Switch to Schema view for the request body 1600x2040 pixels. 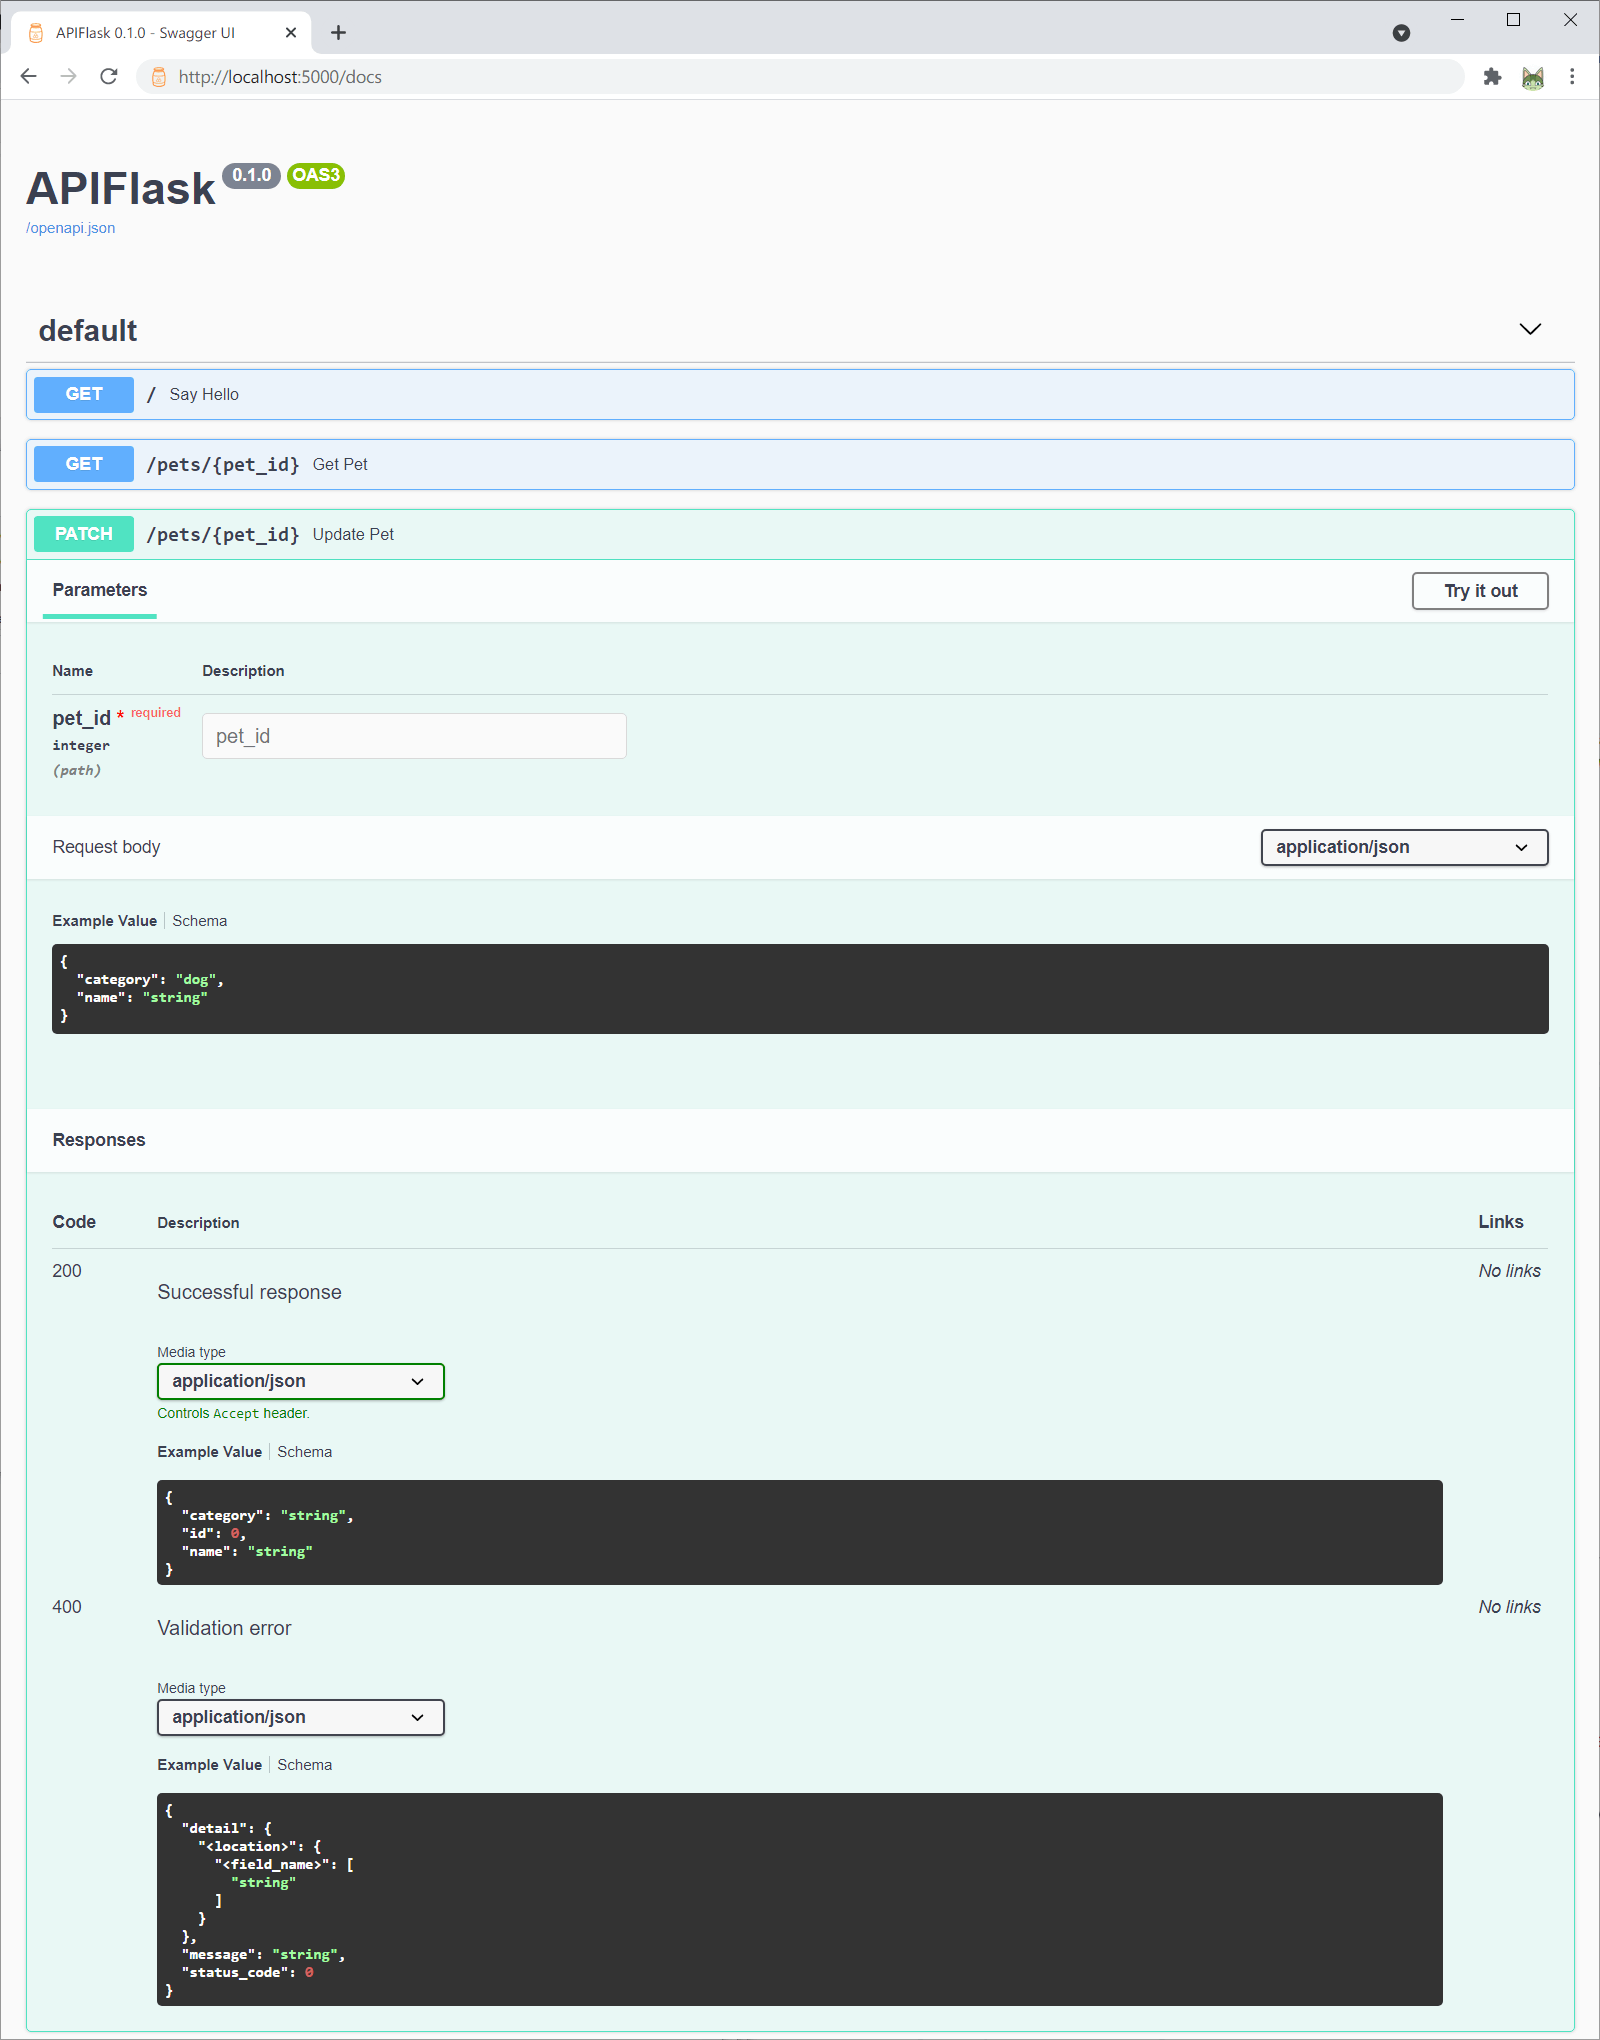(199, 920)
